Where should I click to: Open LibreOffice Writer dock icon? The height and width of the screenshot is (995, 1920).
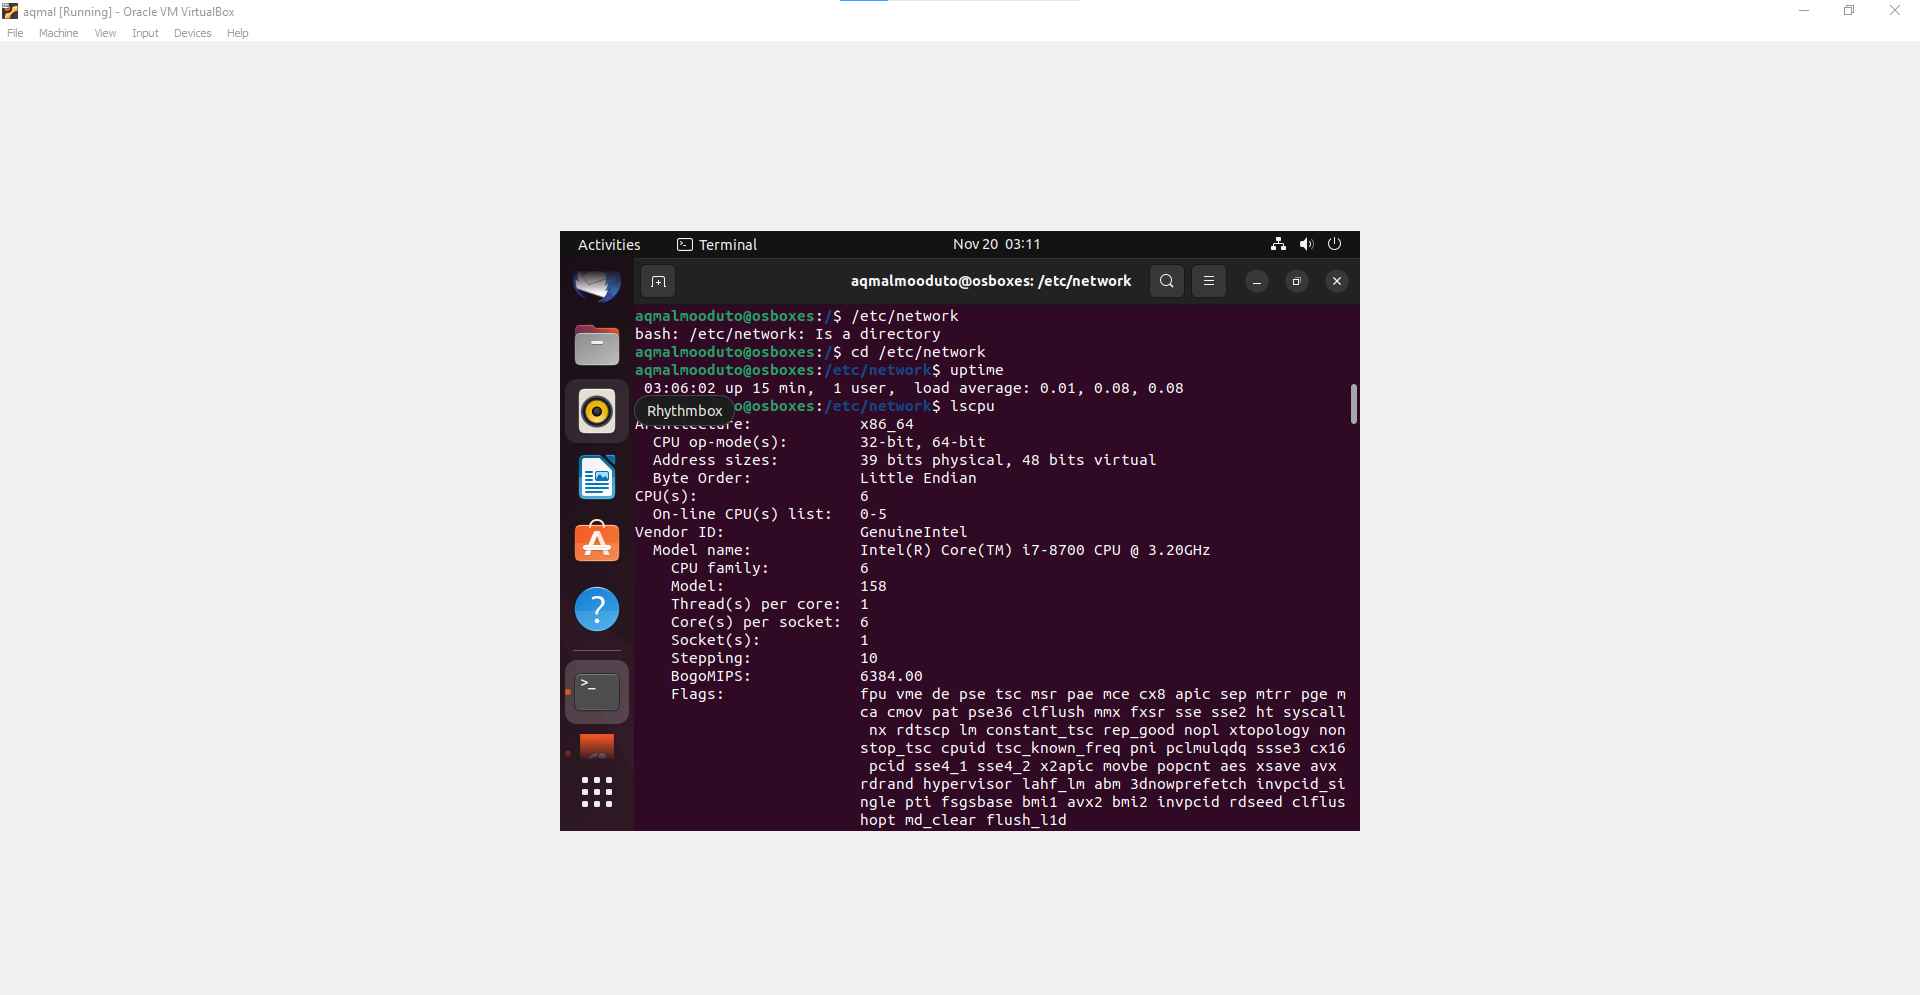pyautogui.click(x=597, y=477)
